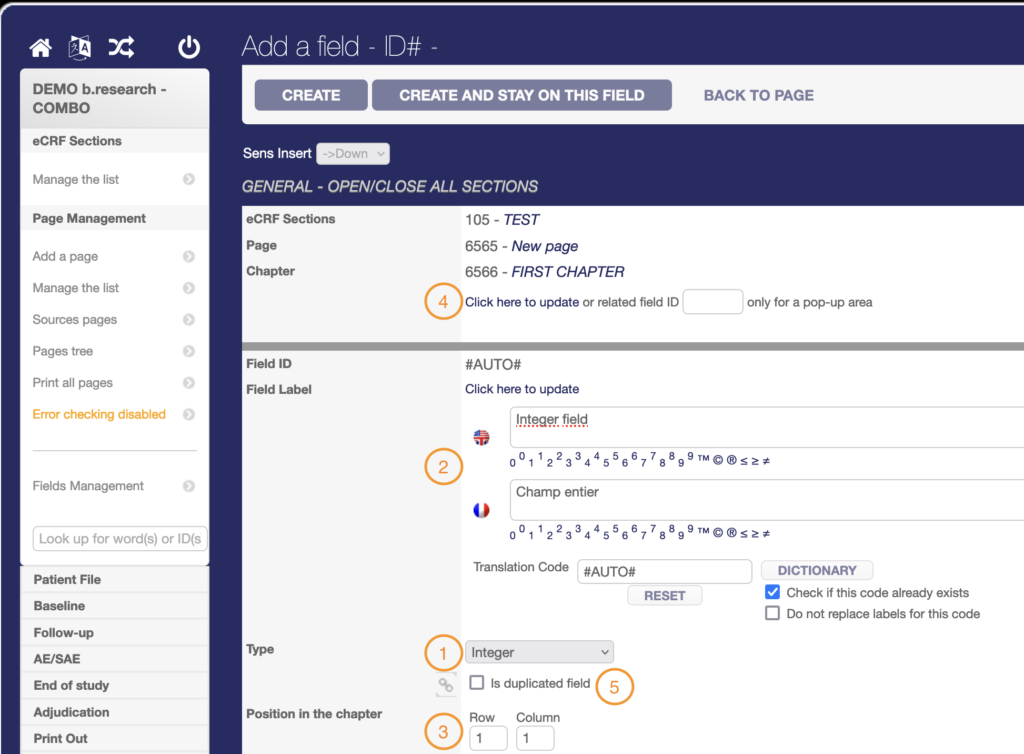This screenshot has height=754, width=1024.
Task: Click the English flag icon
Action: click(481, 437)
